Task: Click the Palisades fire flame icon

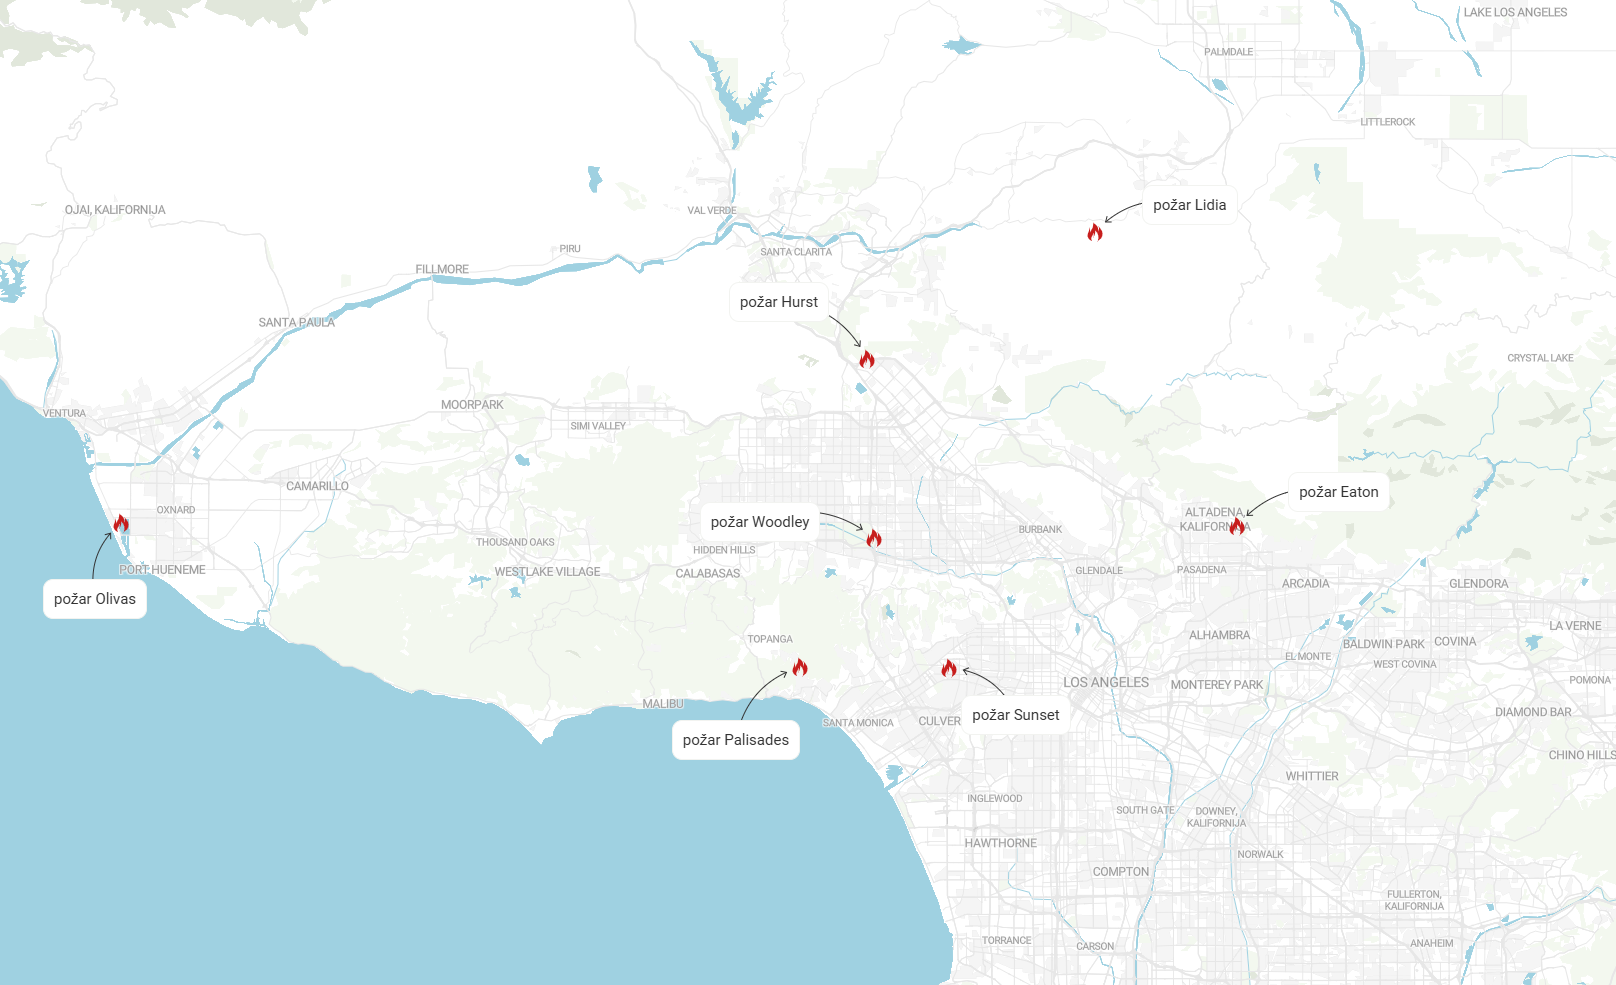Action: [800, 667]
